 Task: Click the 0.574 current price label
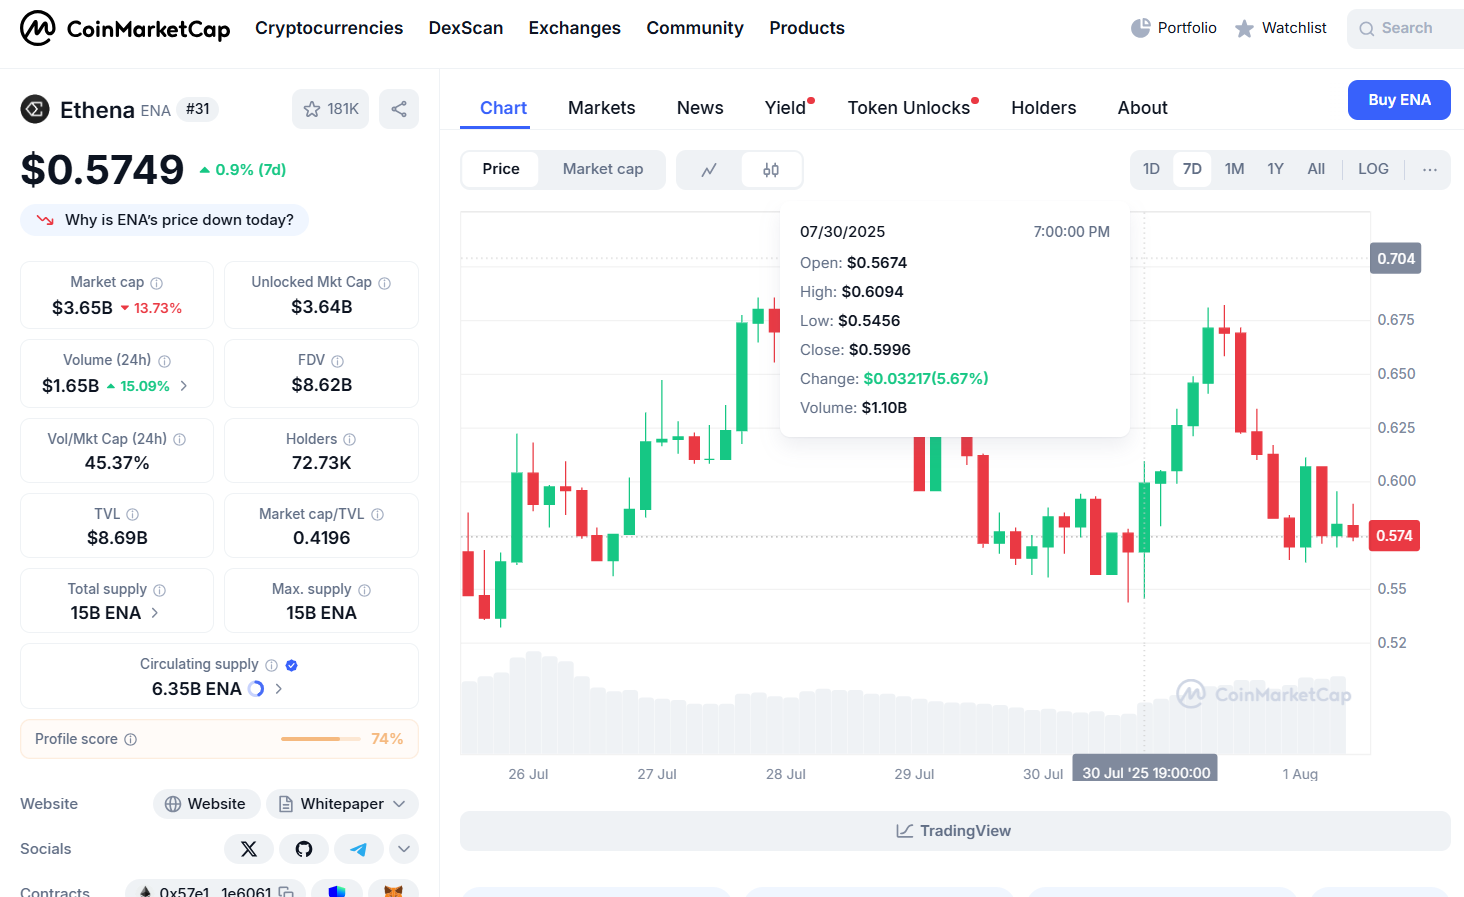pyautogui.click(x=1394, y=536)
